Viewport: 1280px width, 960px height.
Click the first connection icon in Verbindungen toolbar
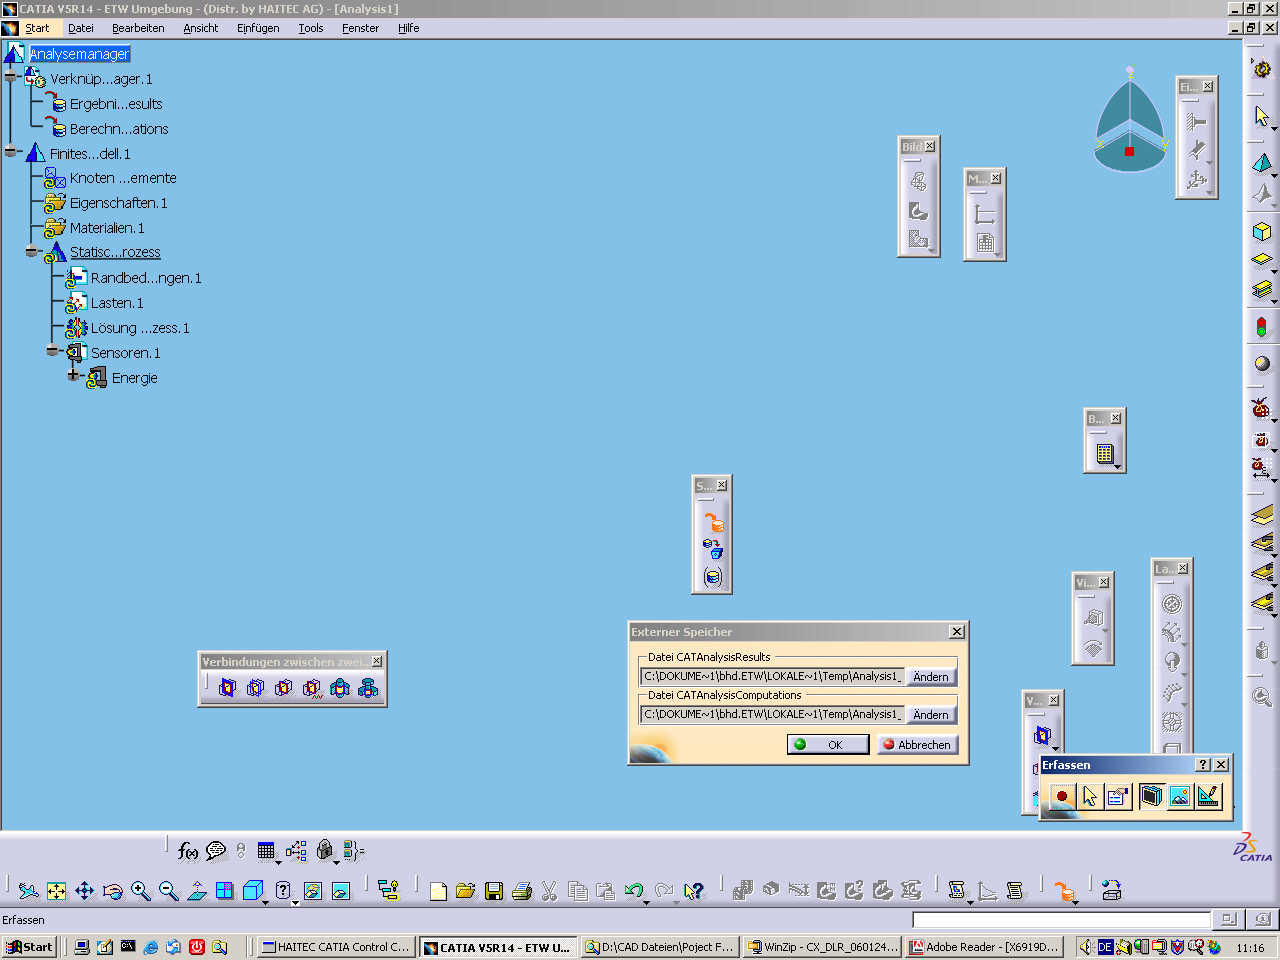227,688
